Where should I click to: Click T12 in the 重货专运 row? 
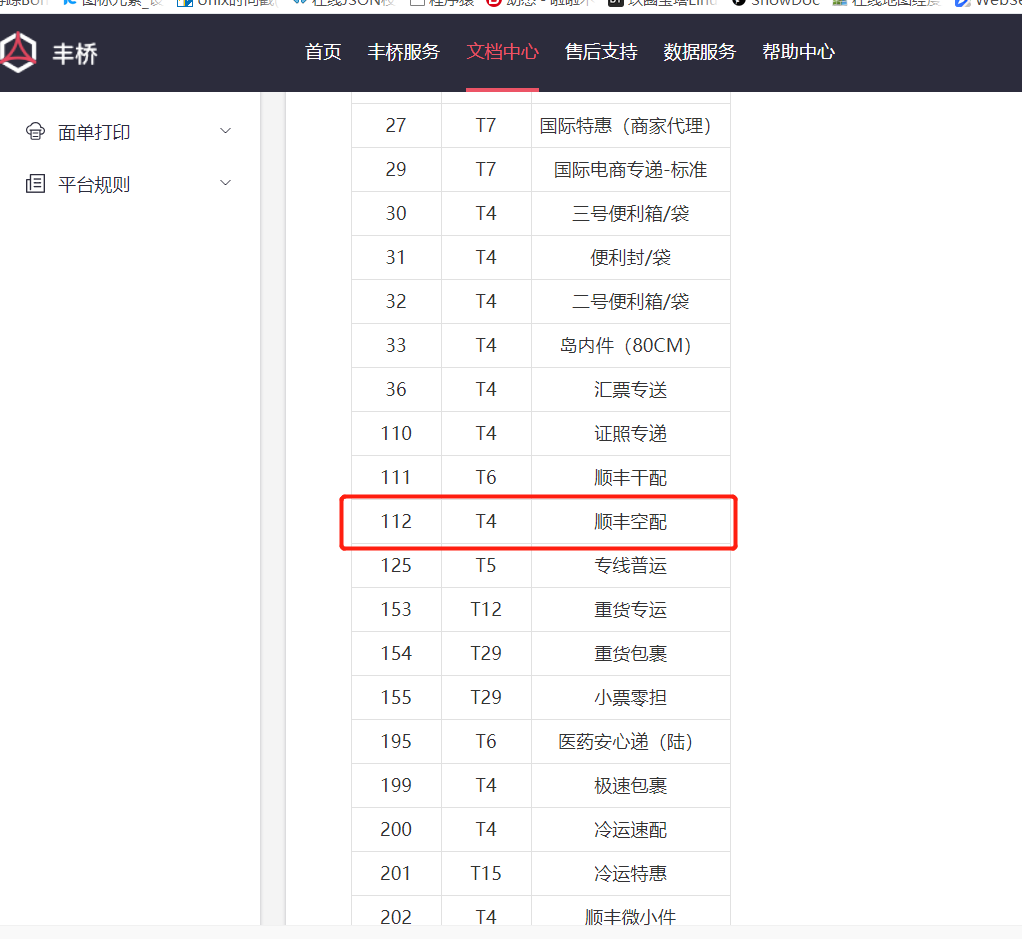click(x=486, y=609)
